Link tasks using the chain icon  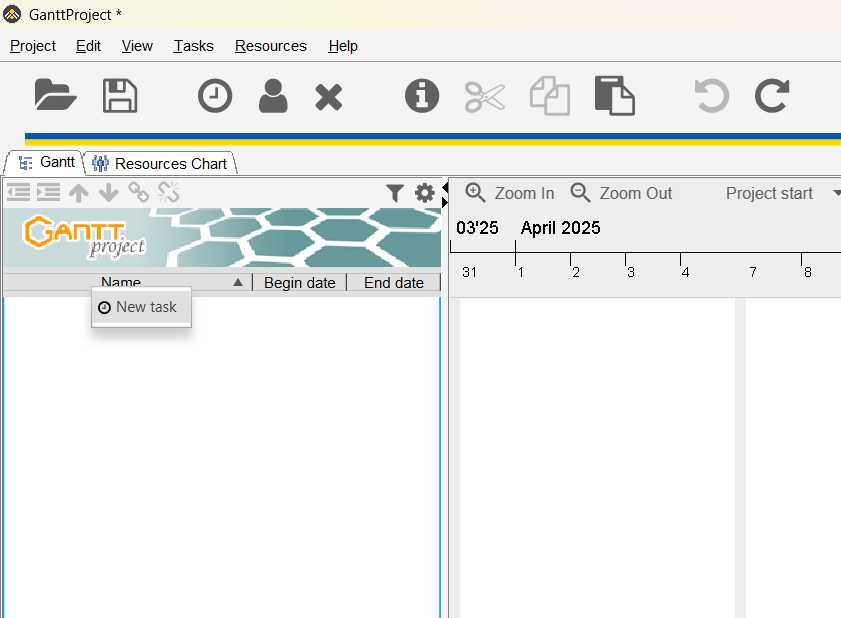[138, 192]
